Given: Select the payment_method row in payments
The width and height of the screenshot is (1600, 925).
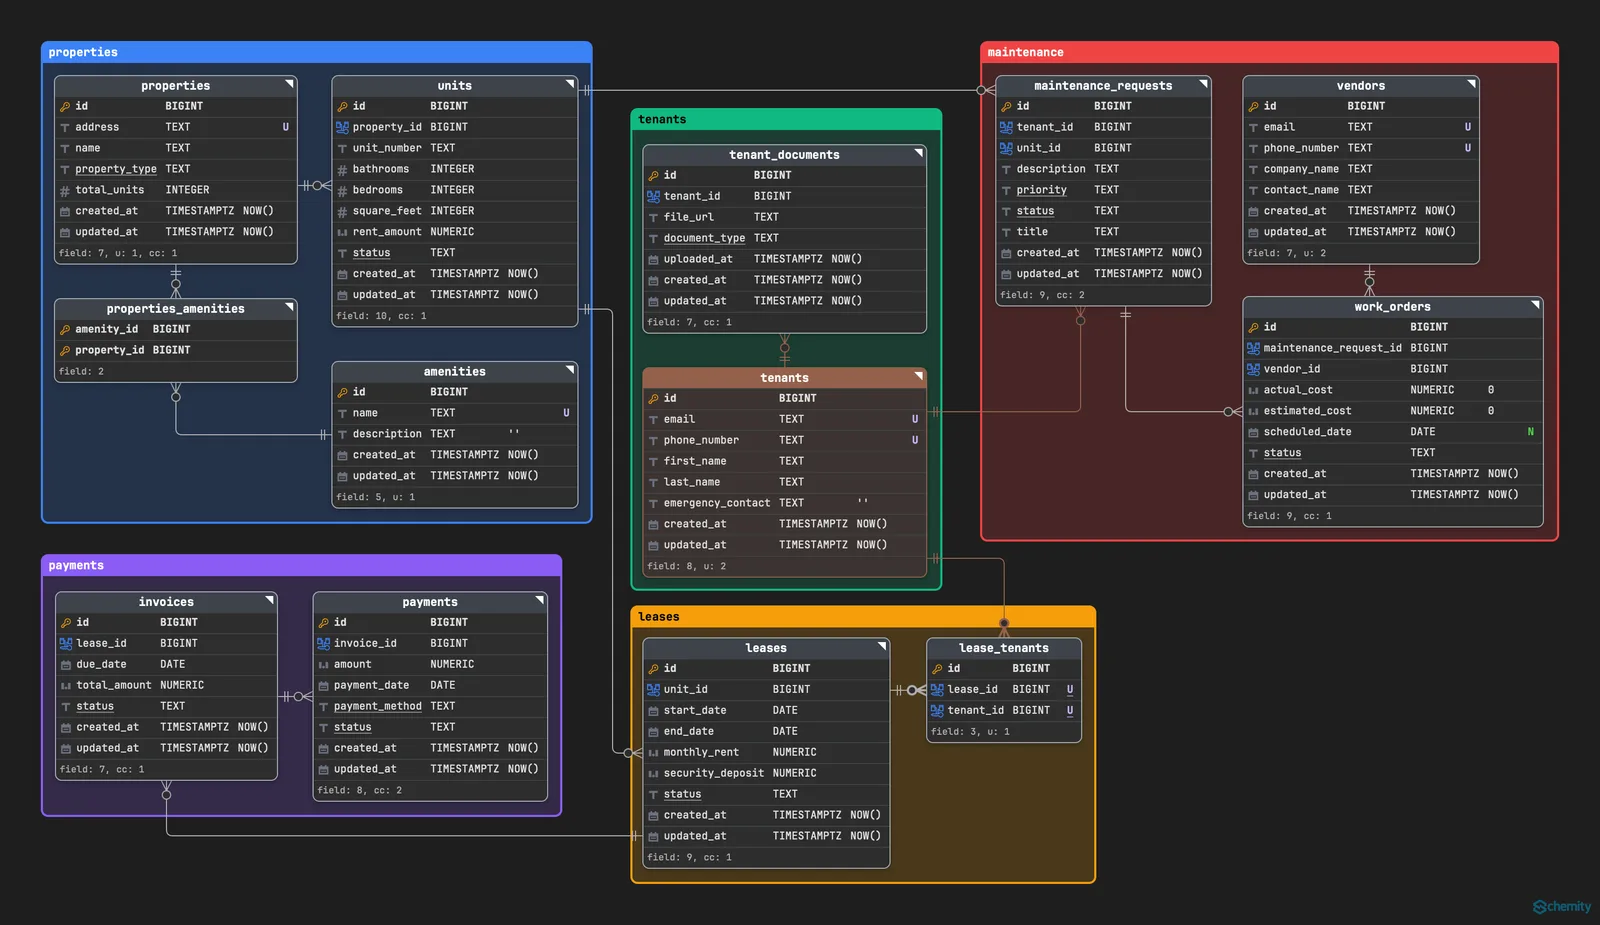Looking at the screenshot, I should (430, 706).
